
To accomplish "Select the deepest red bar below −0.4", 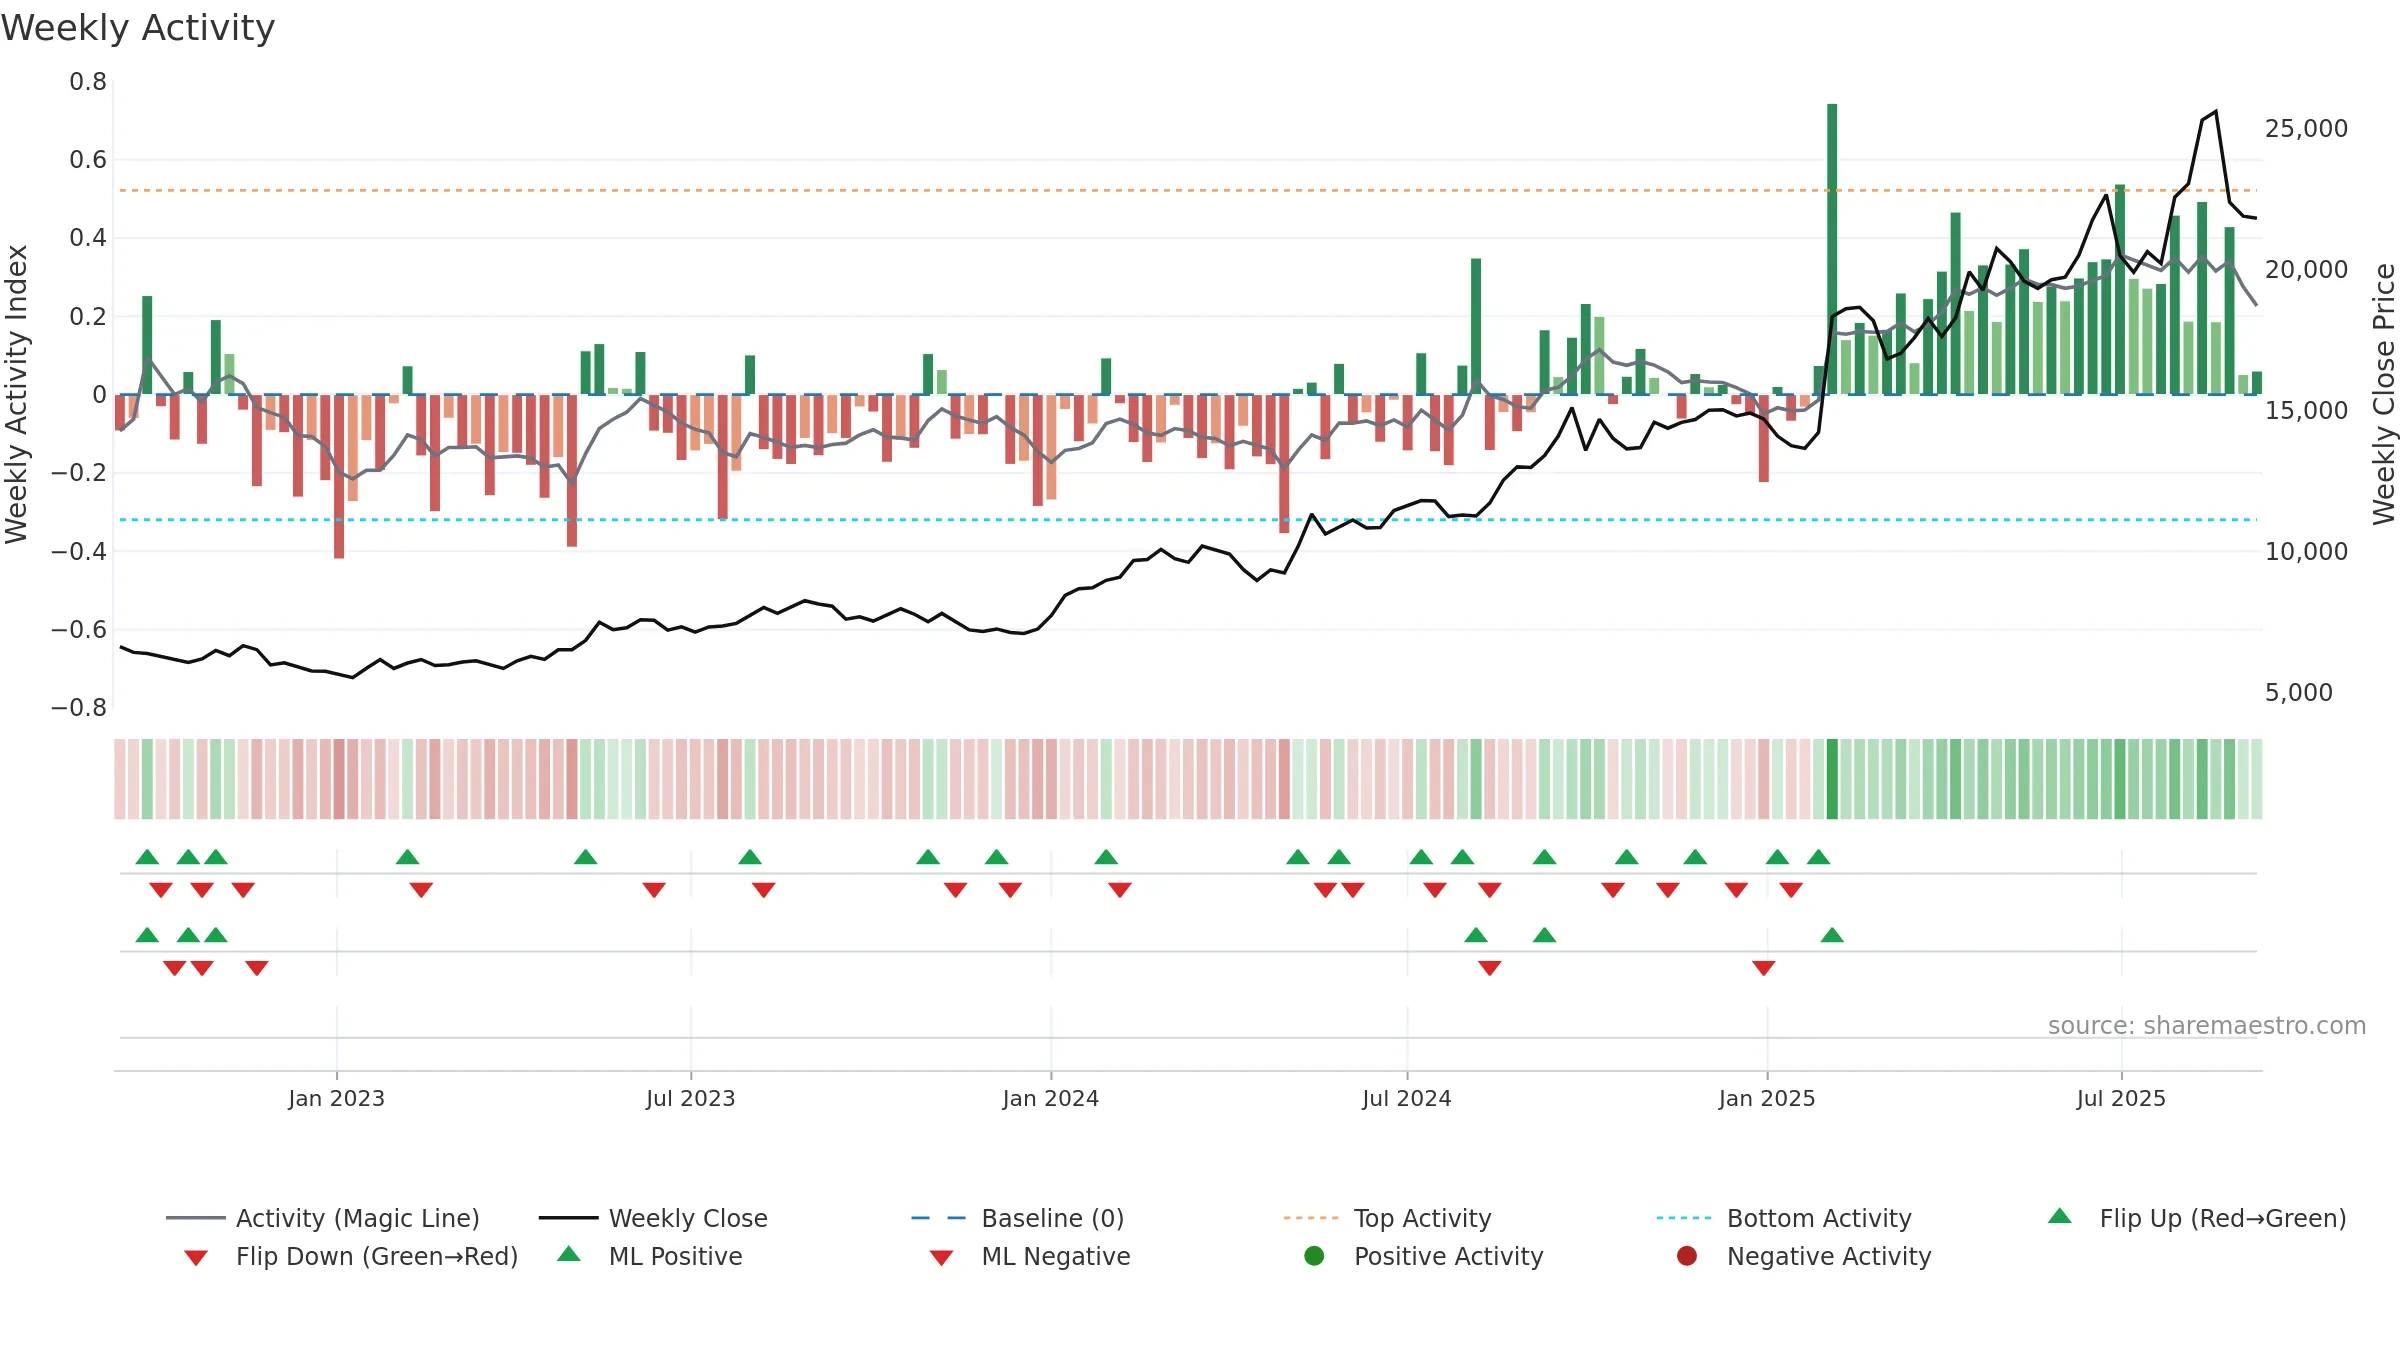I will click(x=339, y=476).
